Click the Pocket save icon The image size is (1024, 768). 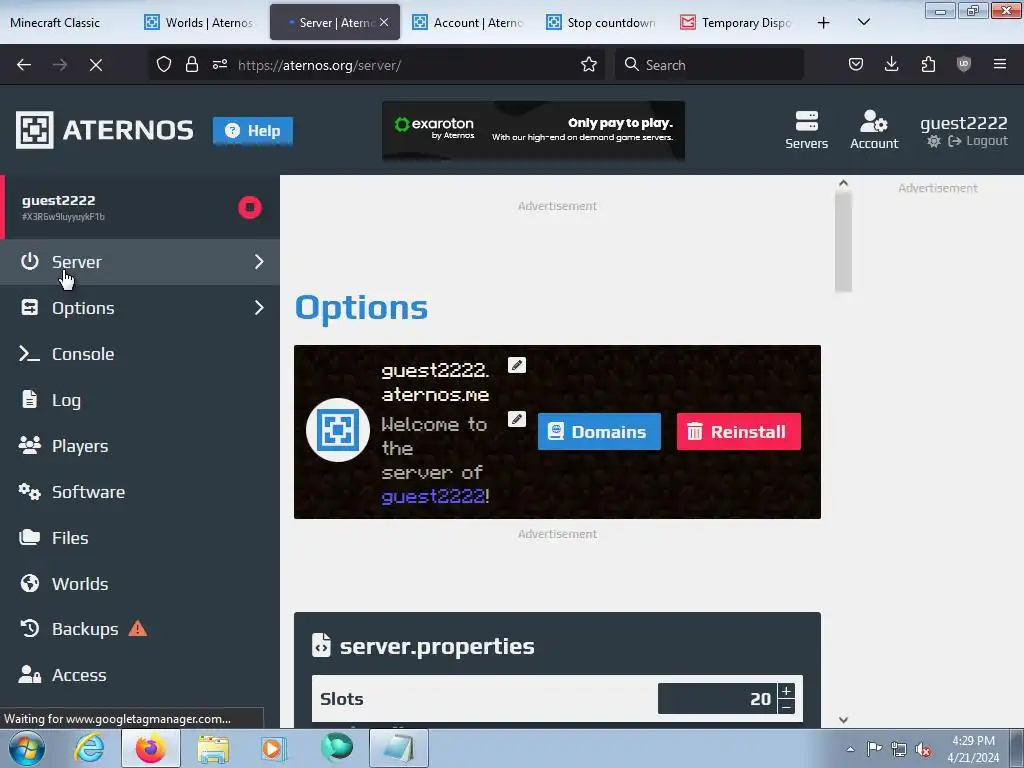(856, 64)
